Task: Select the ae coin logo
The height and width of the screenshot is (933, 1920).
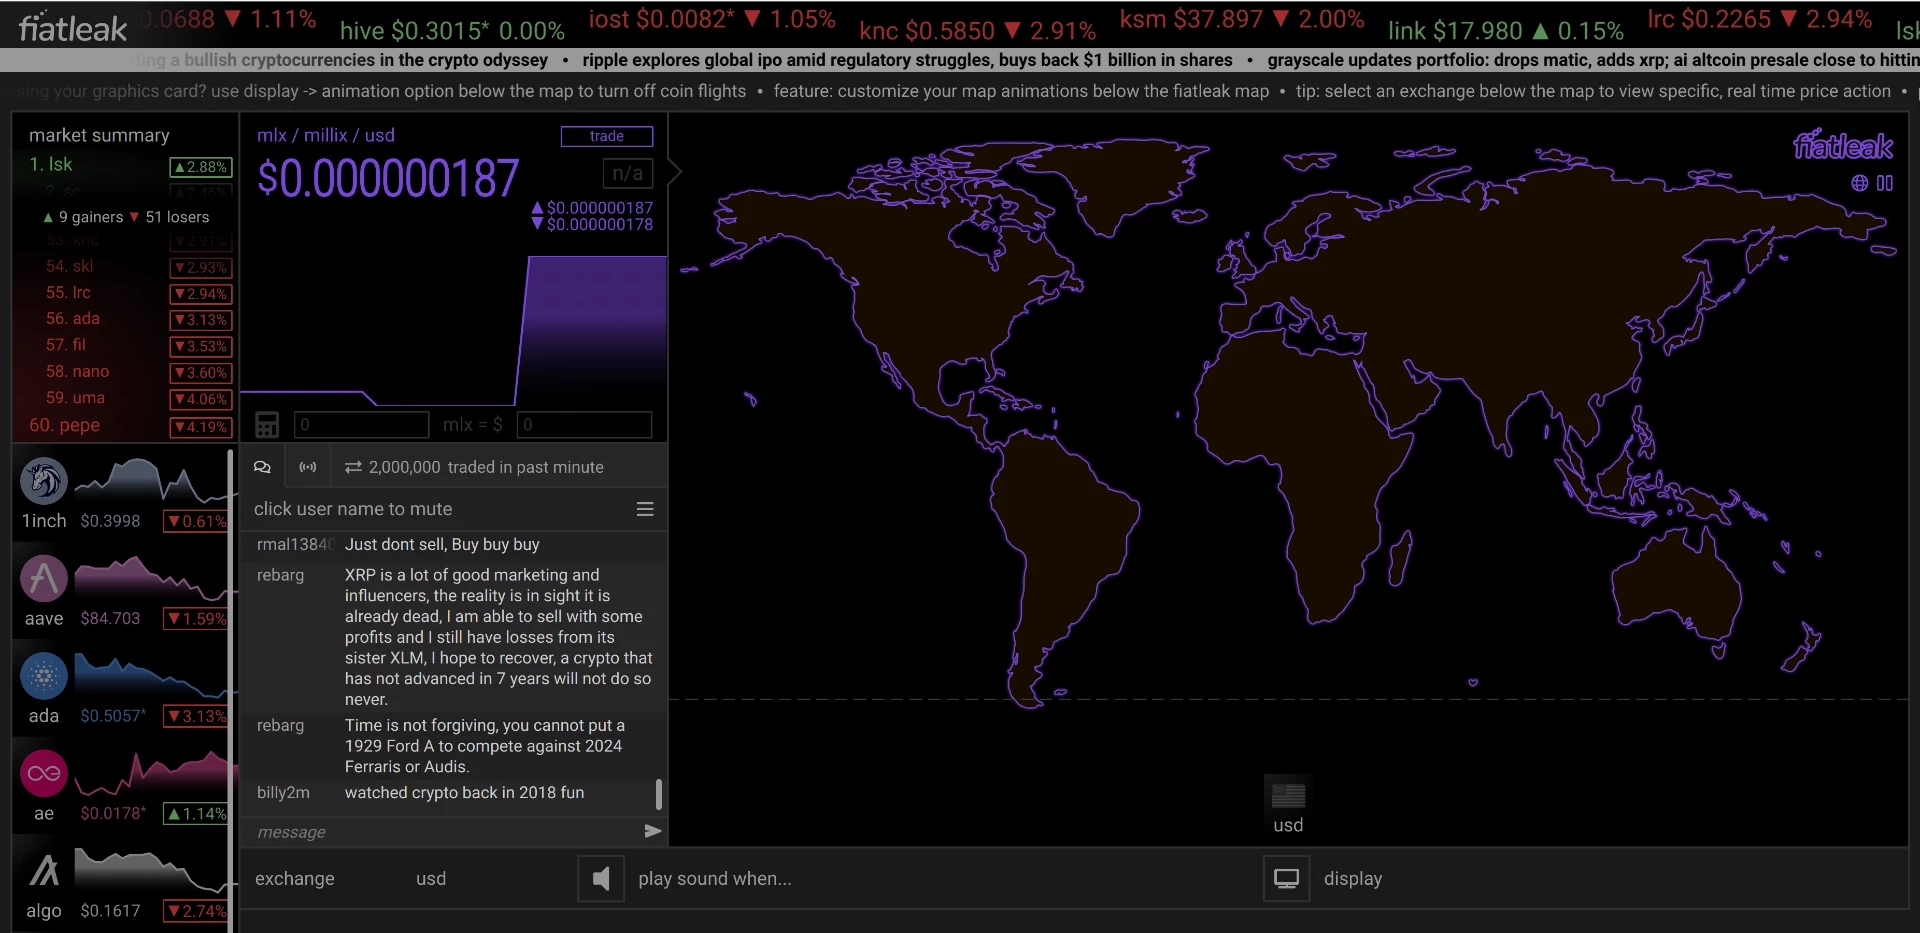Action: tap(44, 773)
